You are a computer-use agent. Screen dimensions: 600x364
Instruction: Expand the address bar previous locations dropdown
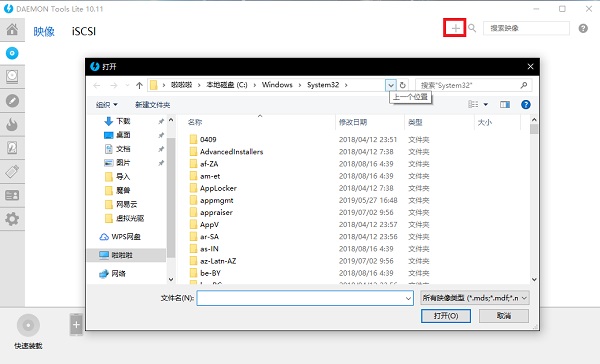pos(391,85)
